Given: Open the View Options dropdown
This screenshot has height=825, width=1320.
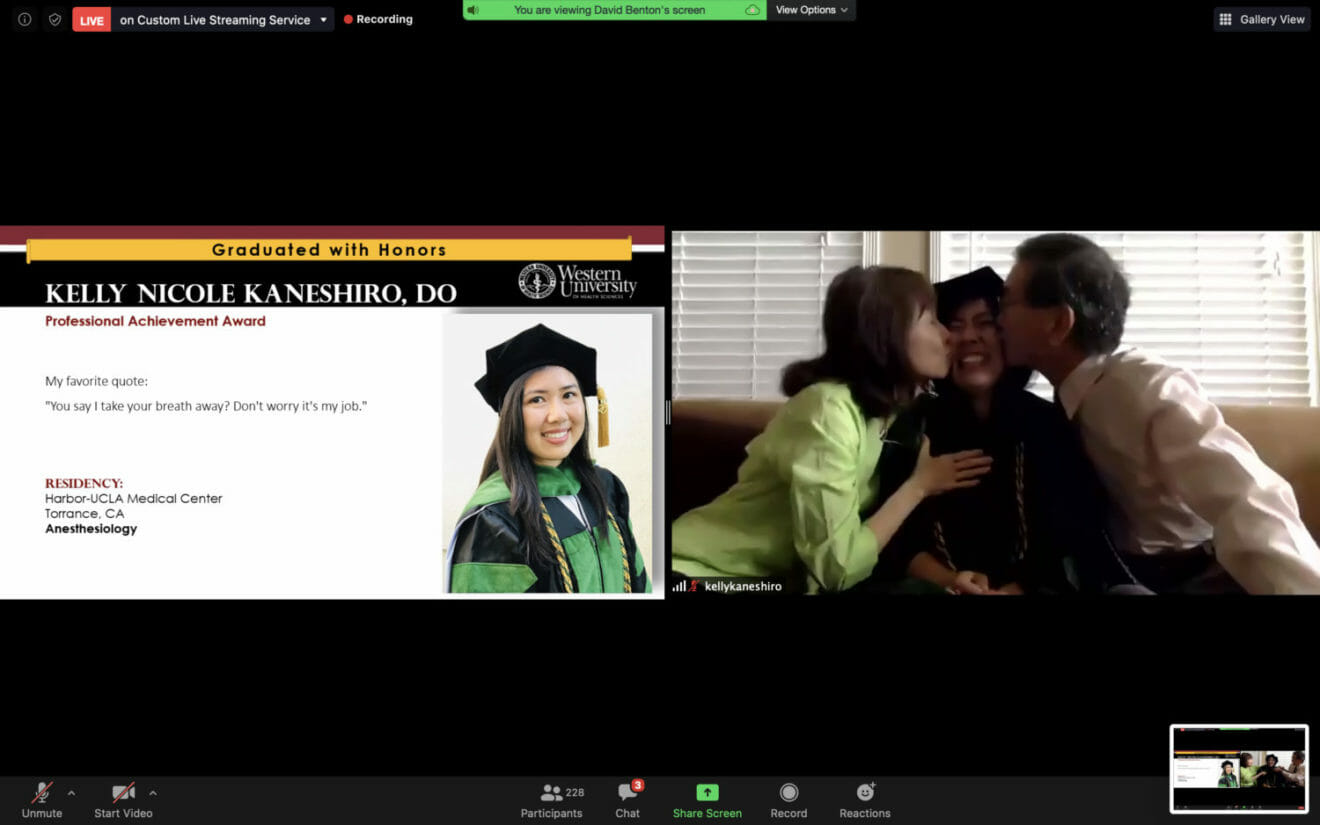Looking at the screenshot, I should click(x=810, y=10).
